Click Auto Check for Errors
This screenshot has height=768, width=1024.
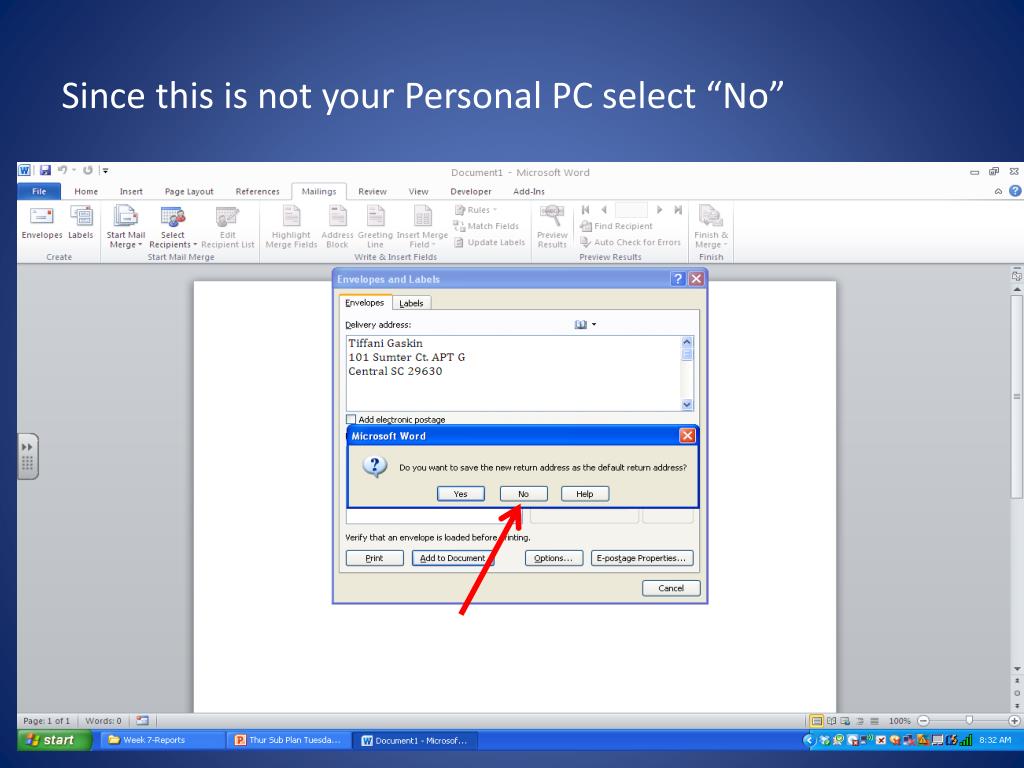pyautogui.click(x=631, y=242)
